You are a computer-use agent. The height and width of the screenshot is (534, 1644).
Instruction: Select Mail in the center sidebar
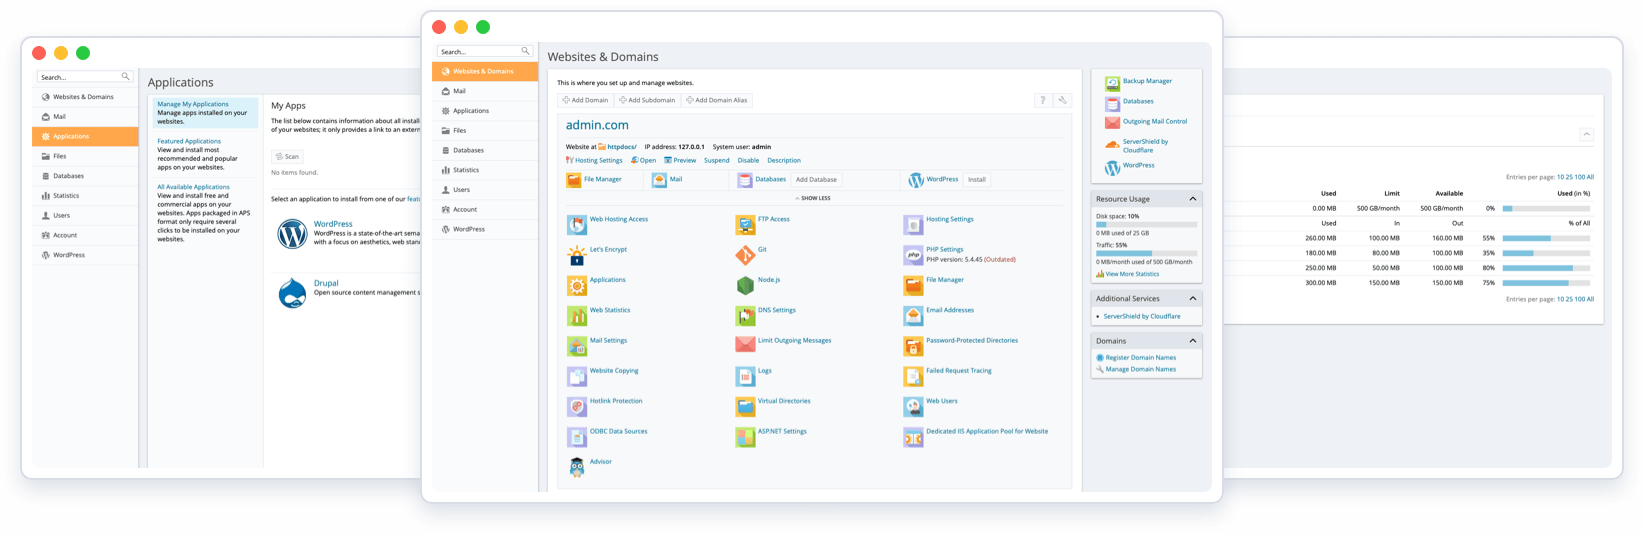click(459, 91)
